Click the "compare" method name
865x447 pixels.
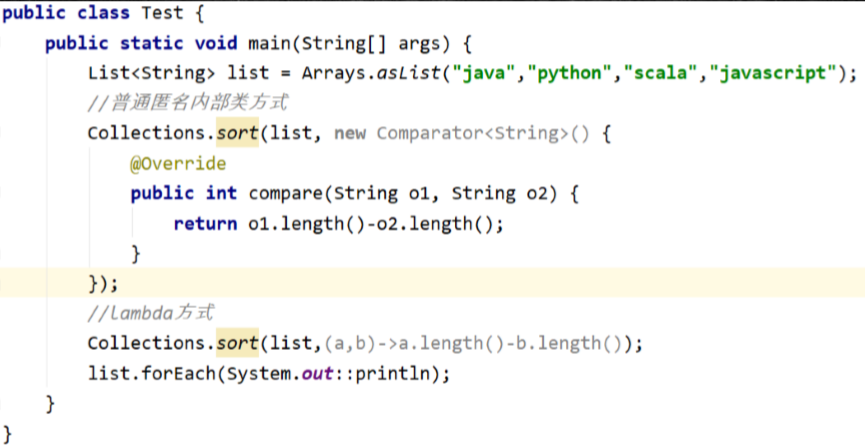coord(286,194)
